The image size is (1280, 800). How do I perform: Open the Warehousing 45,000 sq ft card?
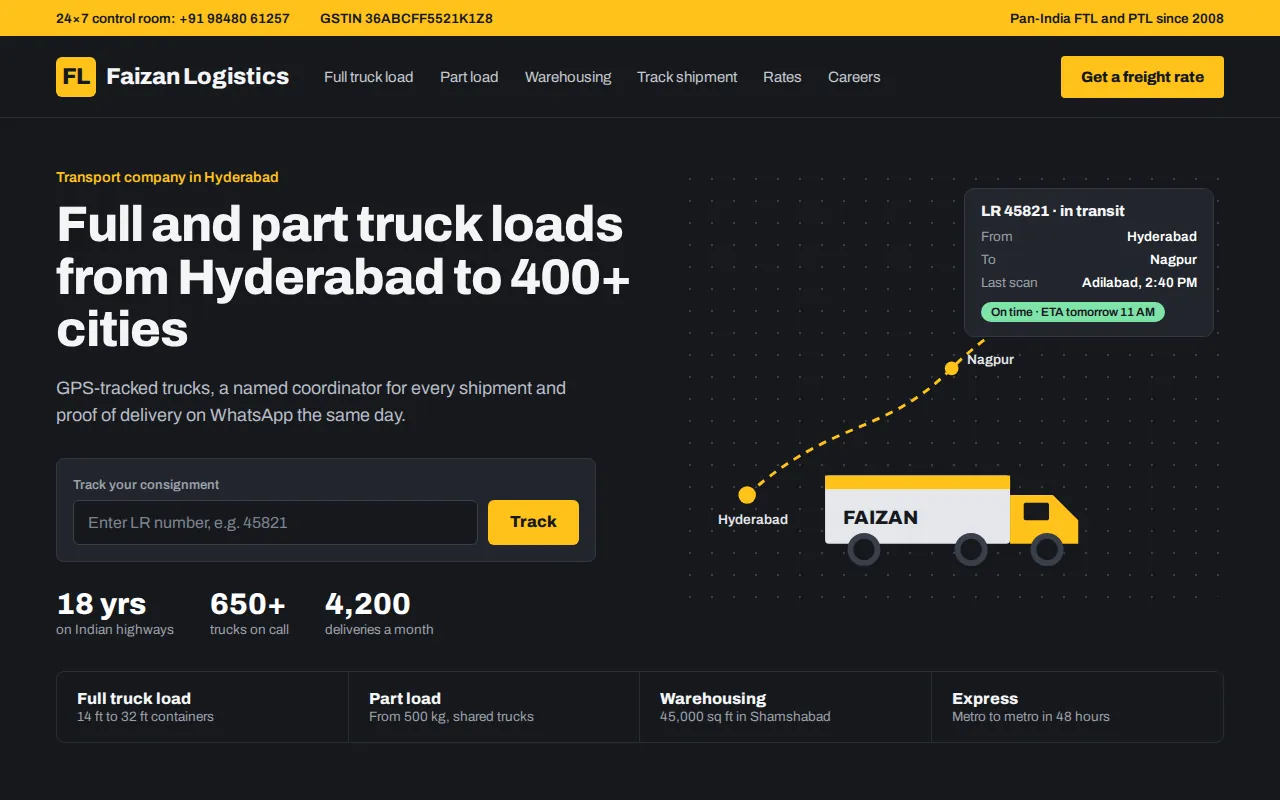(x=785, y=707)
